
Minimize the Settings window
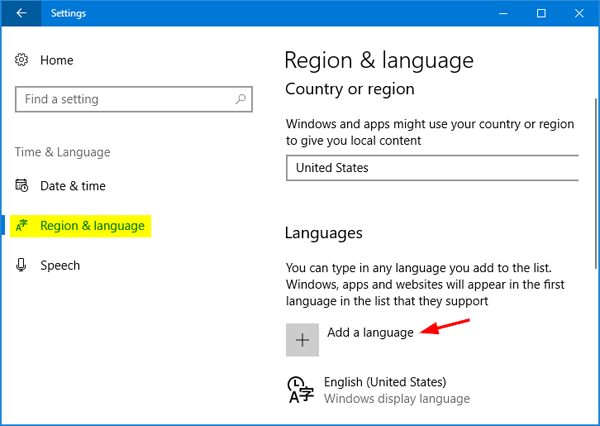coord(494,13)
